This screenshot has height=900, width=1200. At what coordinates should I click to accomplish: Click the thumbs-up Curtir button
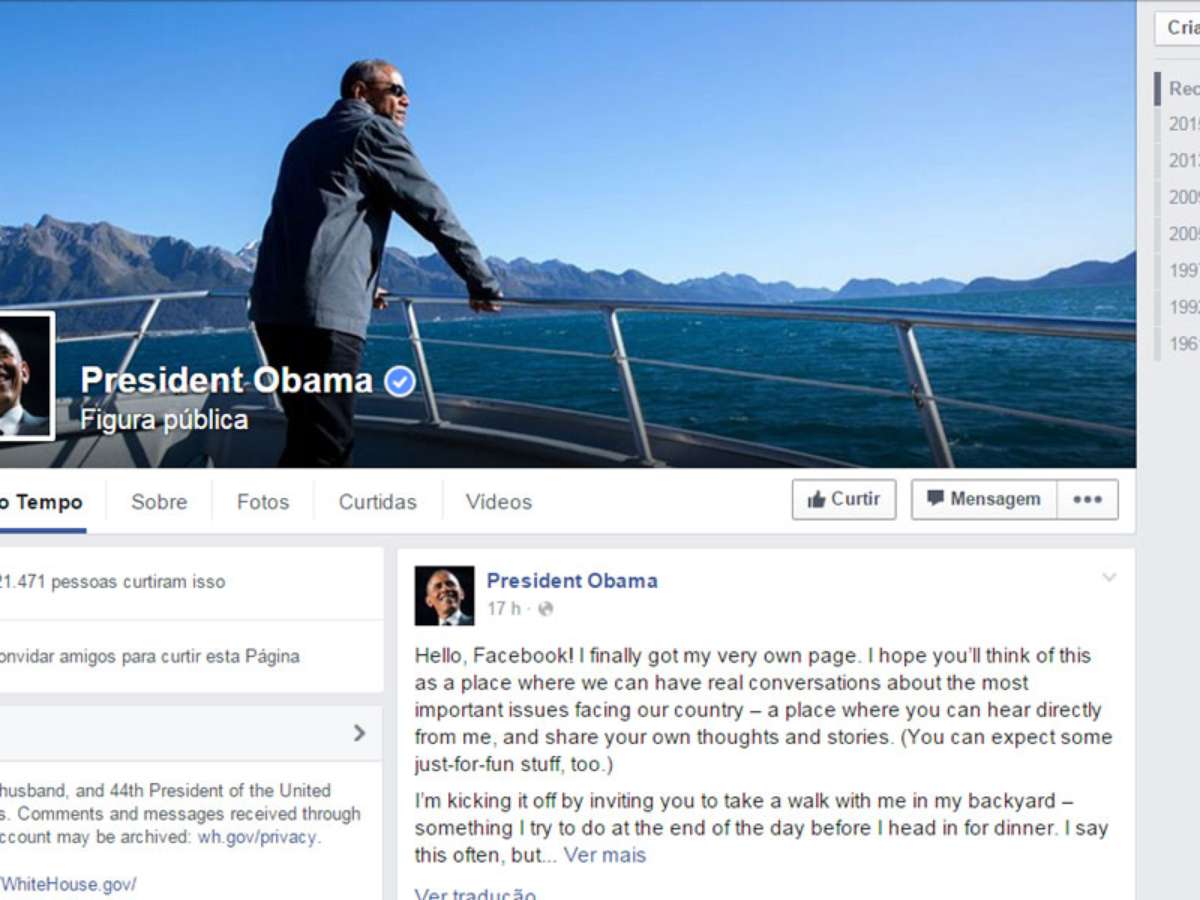tap(844, 499)
